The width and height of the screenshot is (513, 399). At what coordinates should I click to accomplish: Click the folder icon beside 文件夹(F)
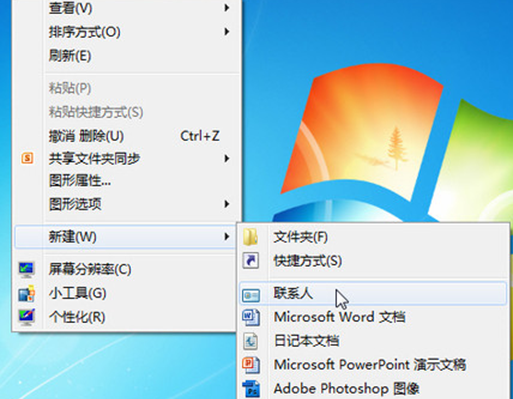pyautogui.click(x=250, y=237)
